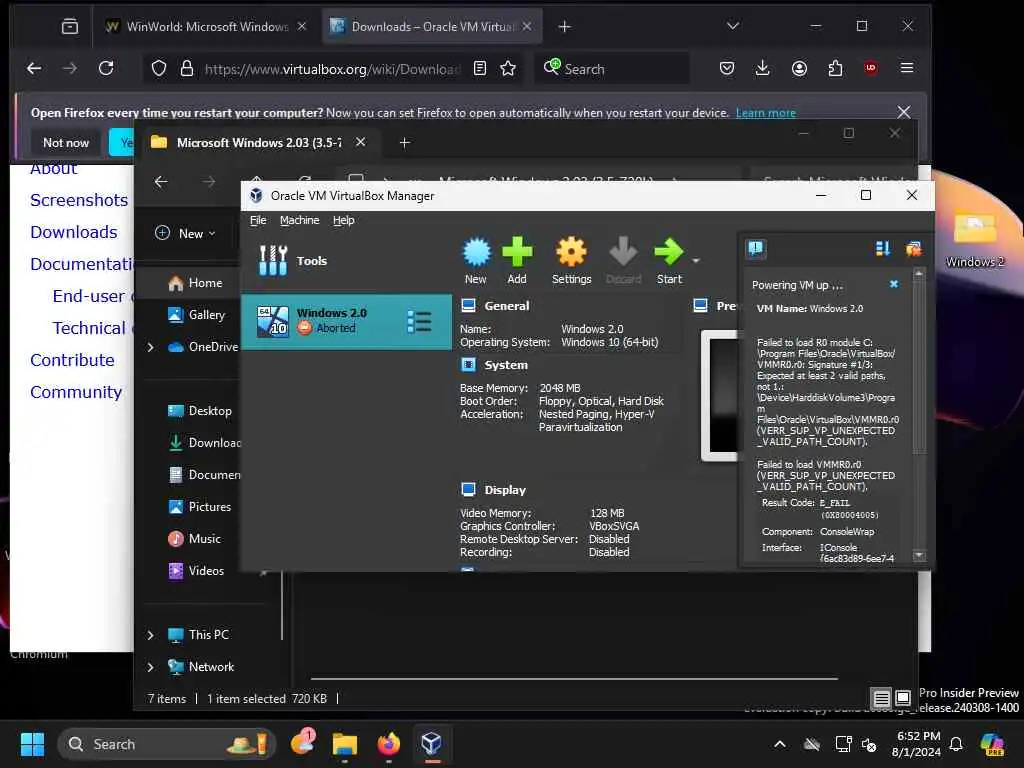Click Learn more link in Firefox banner
1024x768 pixels.
pyautogui.click(x=765, y=113)
